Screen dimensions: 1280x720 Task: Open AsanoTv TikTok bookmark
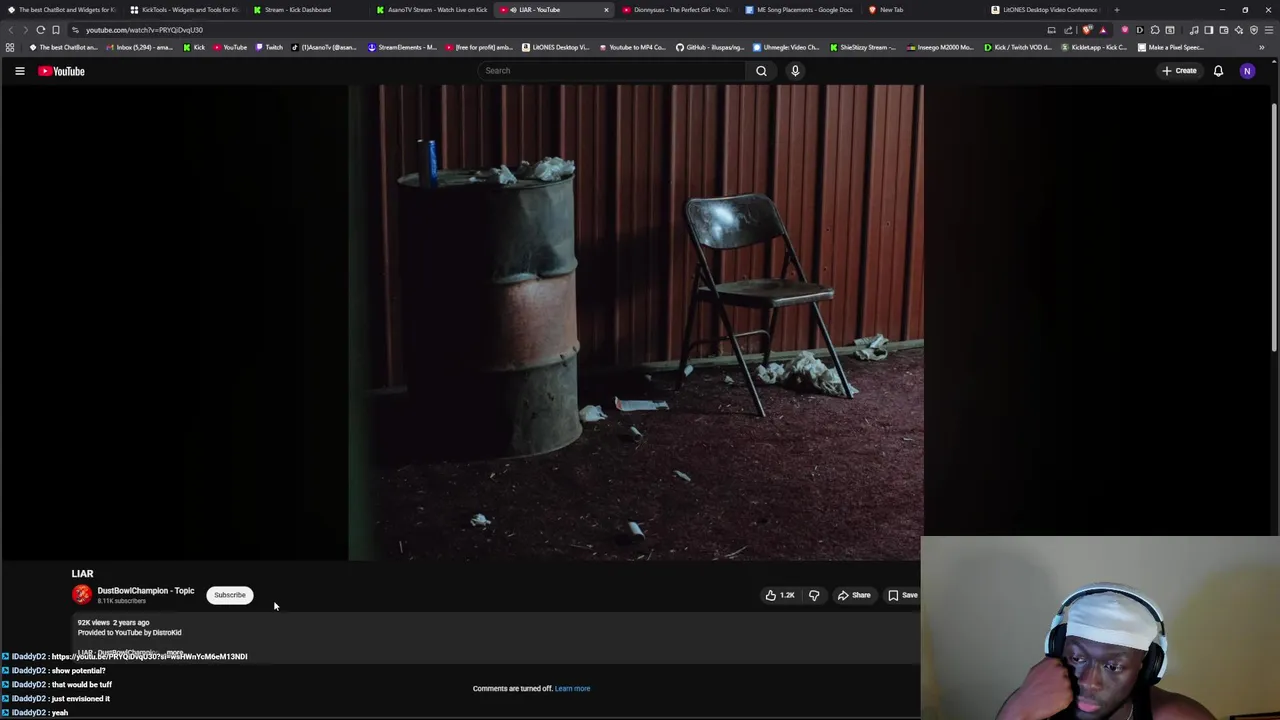pos(324,47)
